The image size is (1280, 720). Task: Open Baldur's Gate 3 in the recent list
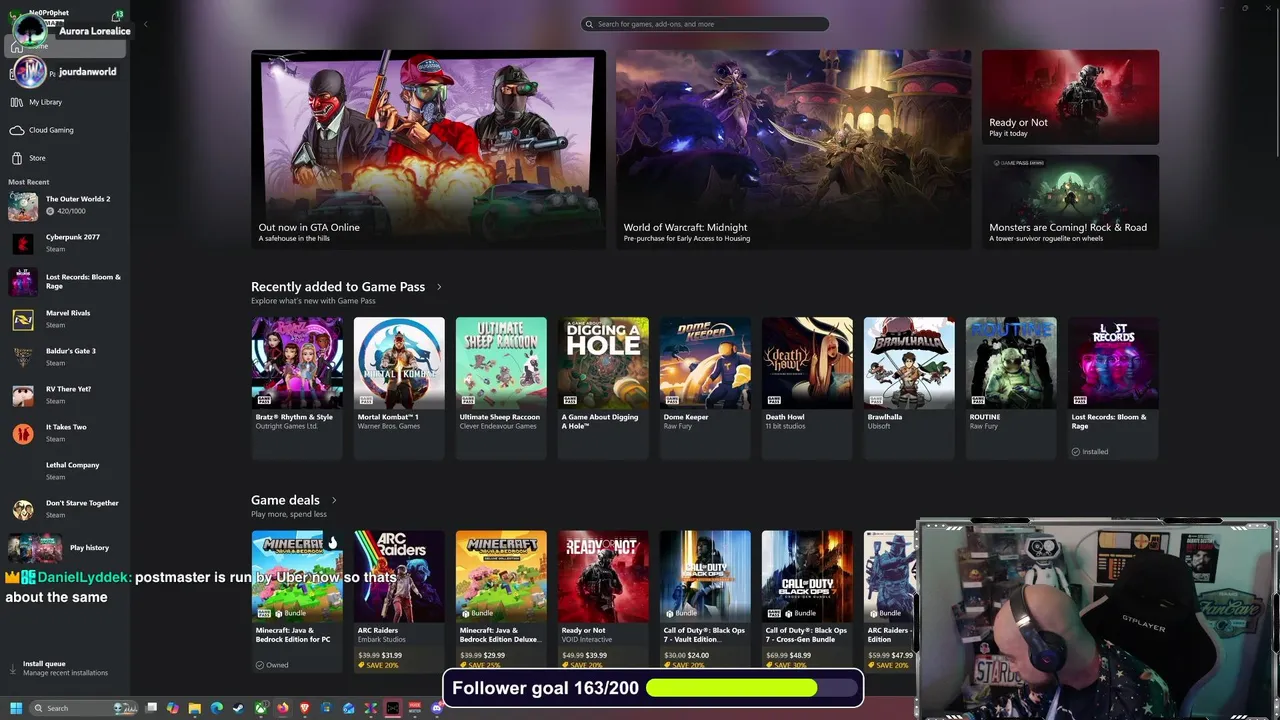click(x=66, y=357)
